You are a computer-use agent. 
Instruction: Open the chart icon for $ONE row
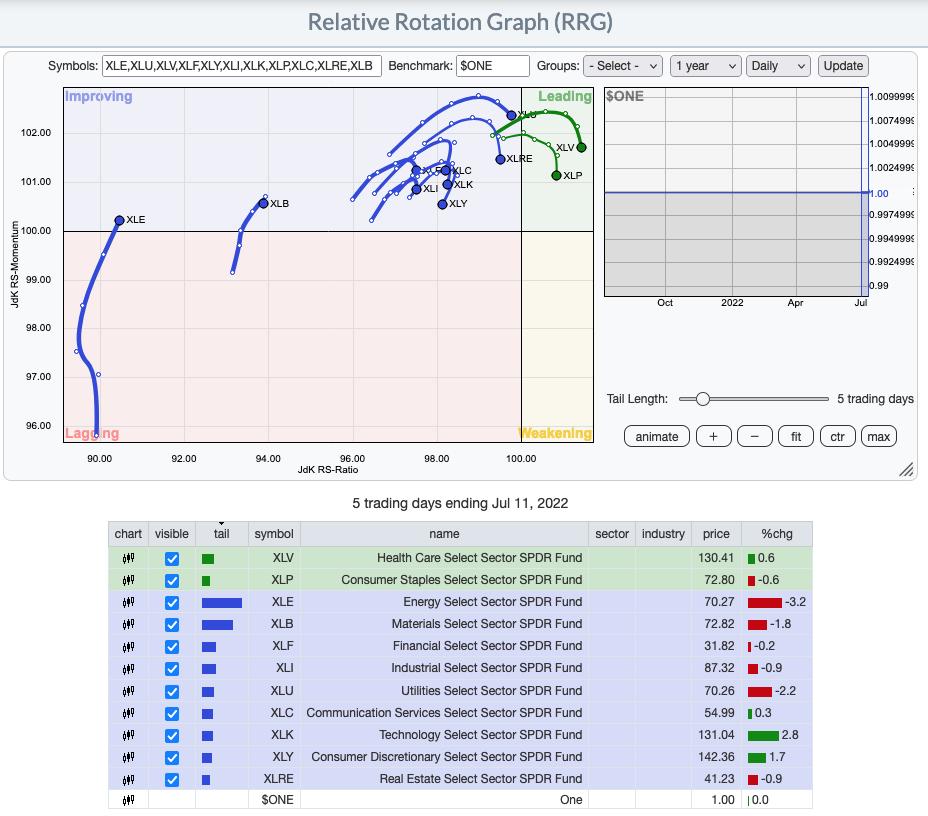128,800
